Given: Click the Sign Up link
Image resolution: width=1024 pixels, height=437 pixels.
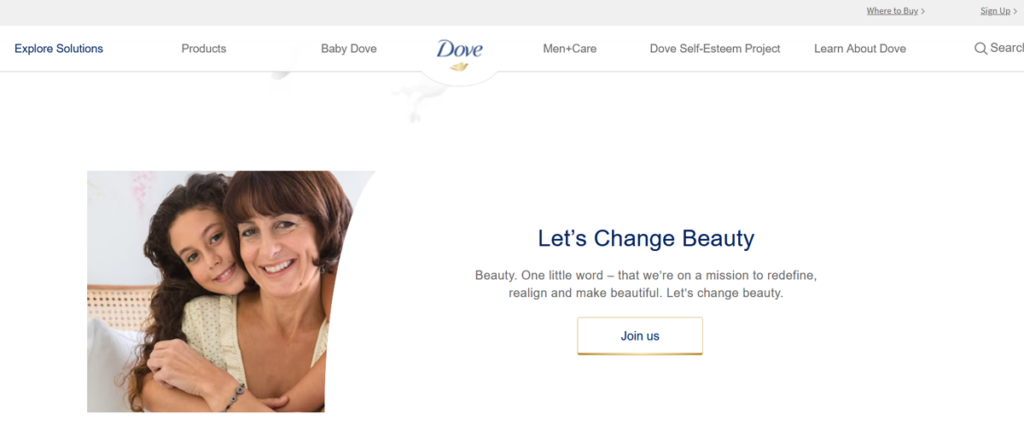Looking at the screenshot, I should coord(995,11).
